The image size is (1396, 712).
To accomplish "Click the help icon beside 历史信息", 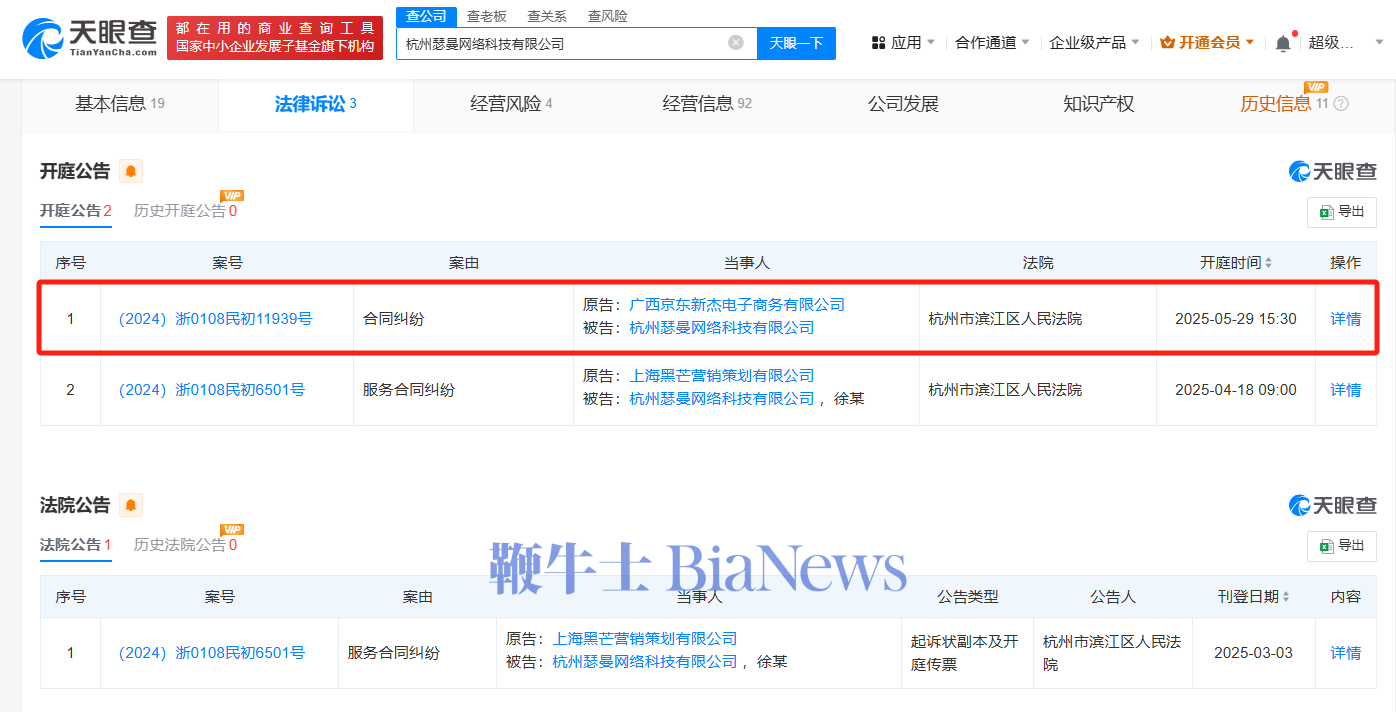I will pyautogui.click(x=1342, y=104).
